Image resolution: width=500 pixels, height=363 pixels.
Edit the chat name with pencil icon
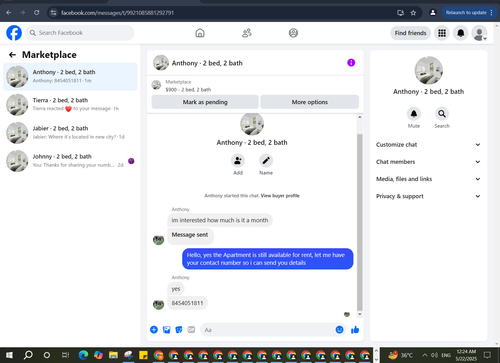[x=266, y=161]
